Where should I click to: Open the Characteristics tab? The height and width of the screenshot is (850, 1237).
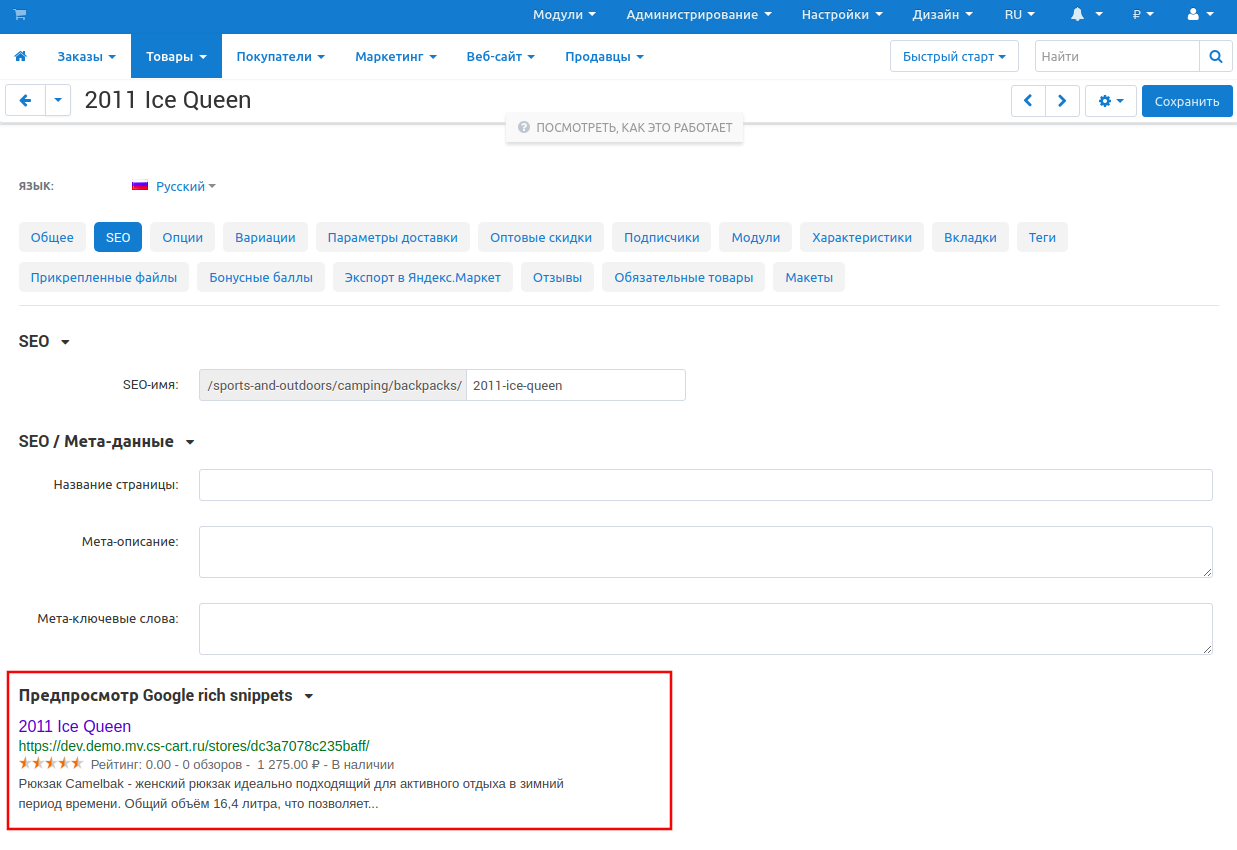click(x=861, y=238)
